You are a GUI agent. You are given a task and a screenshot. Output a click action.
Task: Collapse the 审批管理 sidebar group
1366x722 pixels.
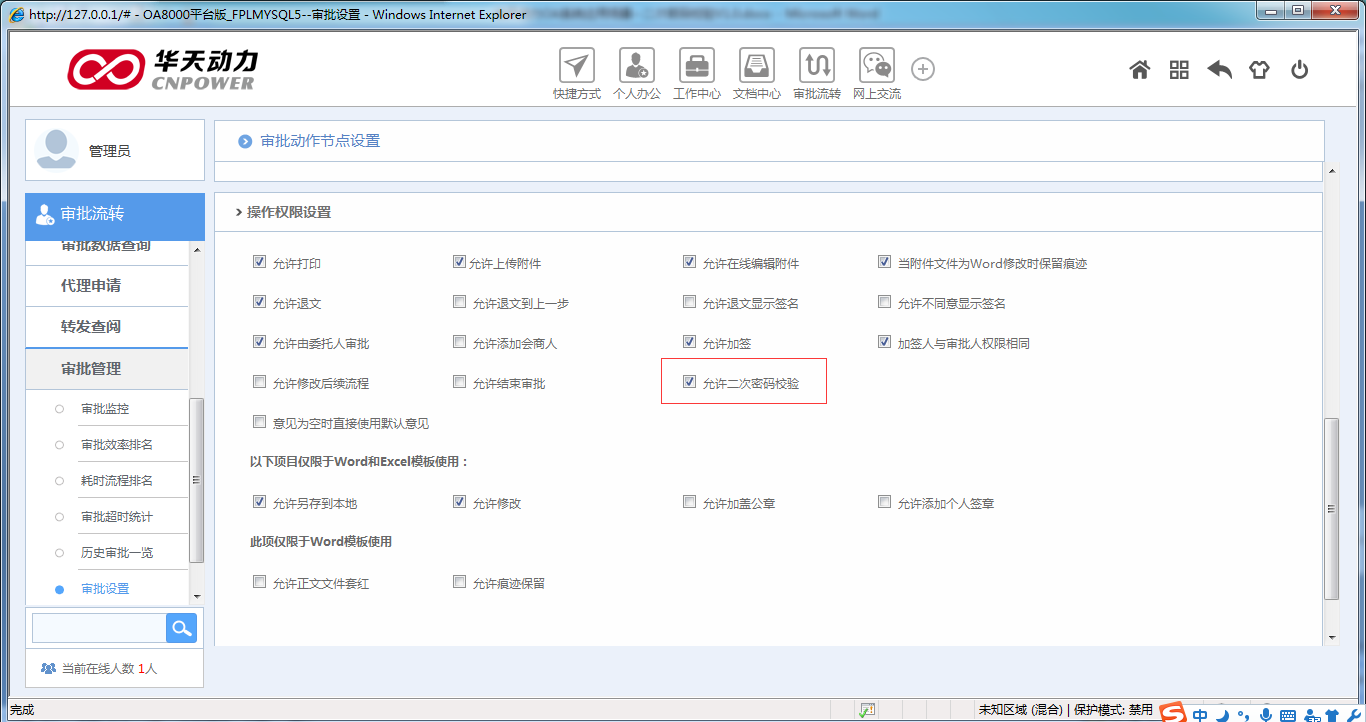[x=91, y=369]
